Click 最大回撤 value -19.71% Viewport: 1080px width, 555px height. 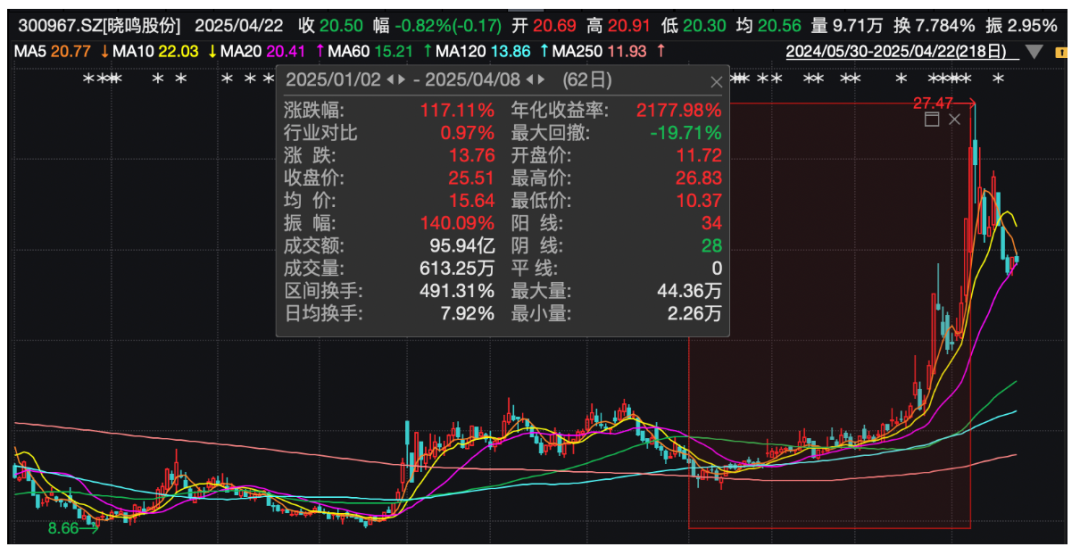tap(685, 133)
